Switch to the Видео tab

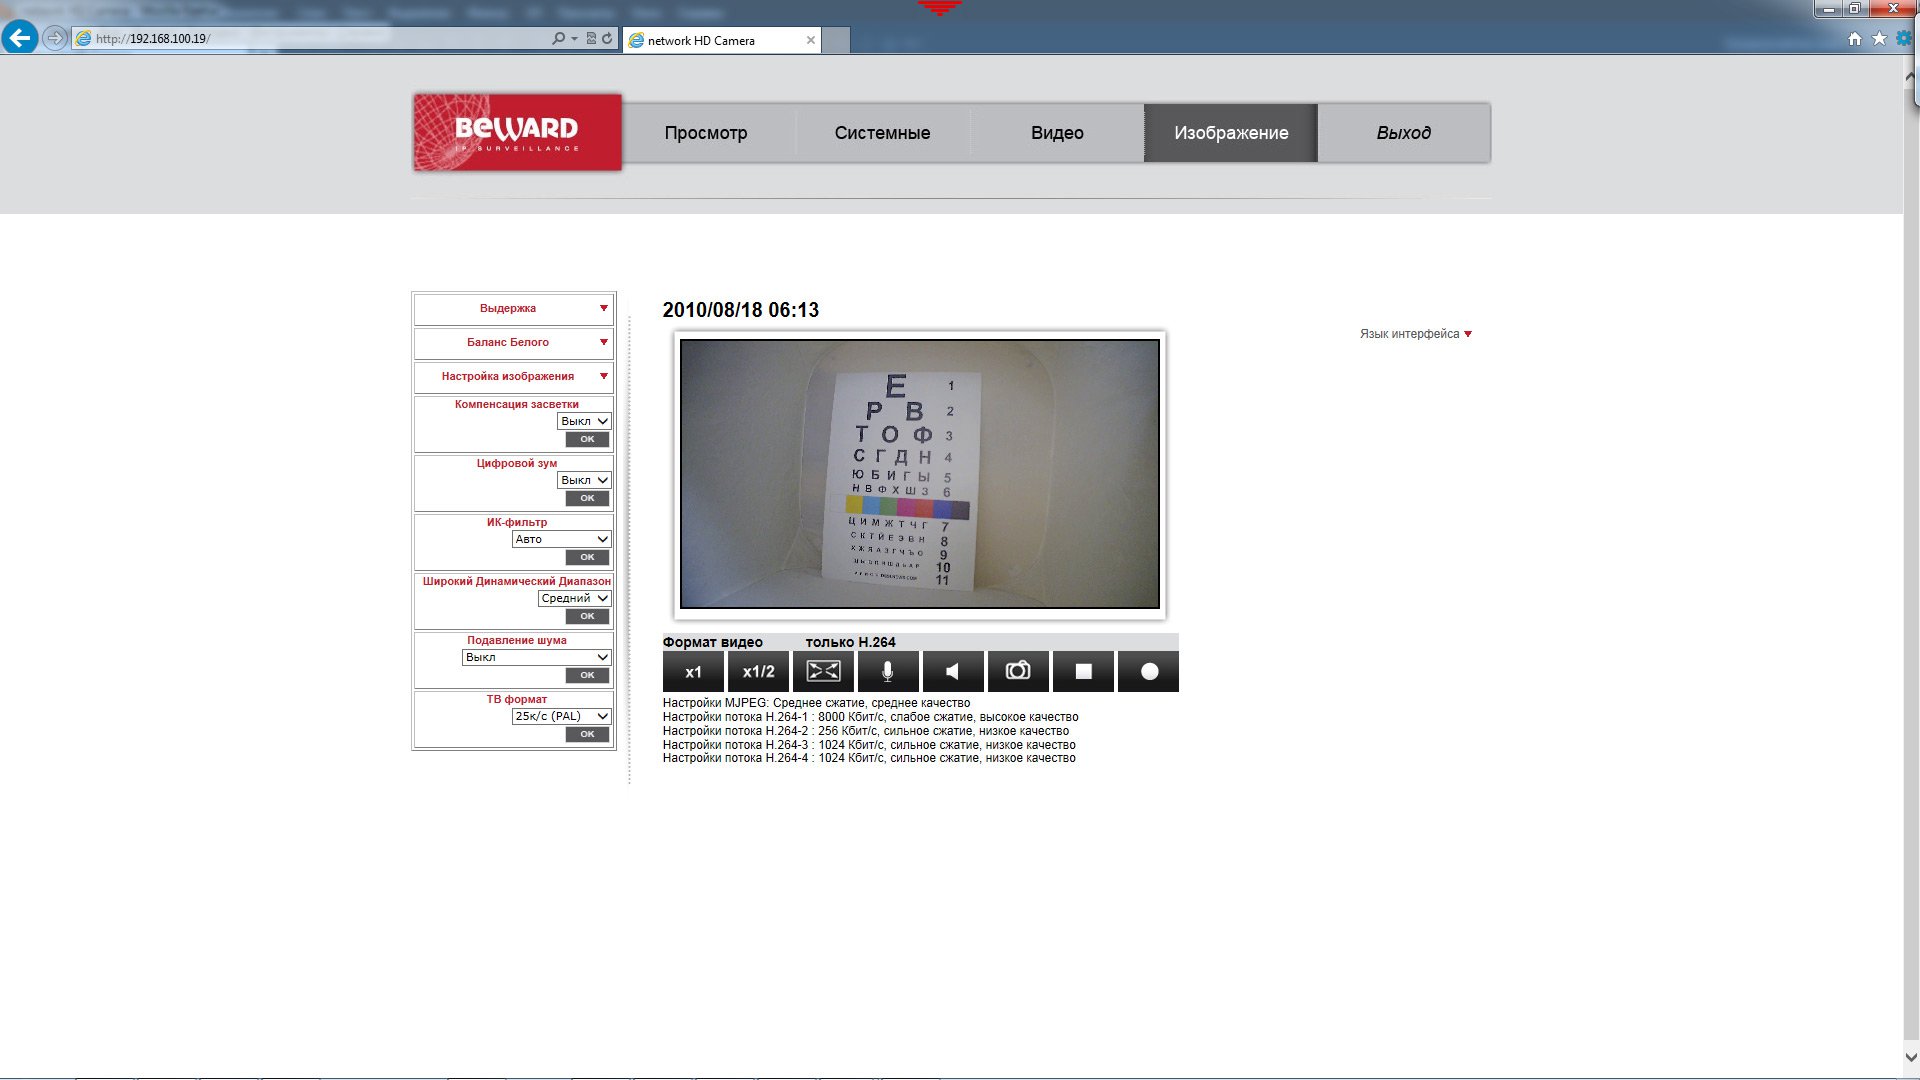tap(1057, 133)
